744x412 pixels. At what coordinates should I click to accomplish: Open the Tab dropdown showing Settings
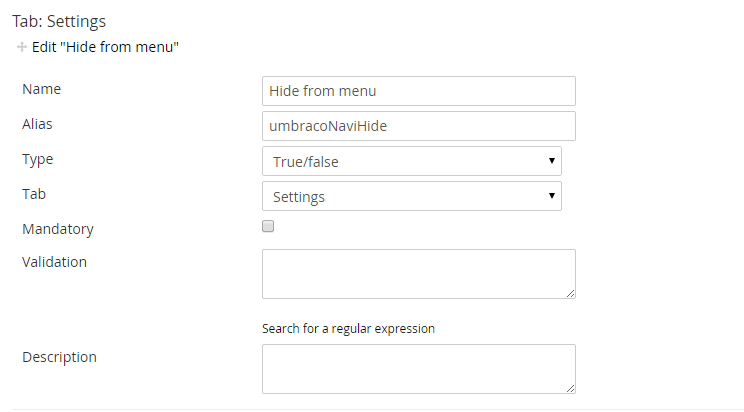click(412, 197)
